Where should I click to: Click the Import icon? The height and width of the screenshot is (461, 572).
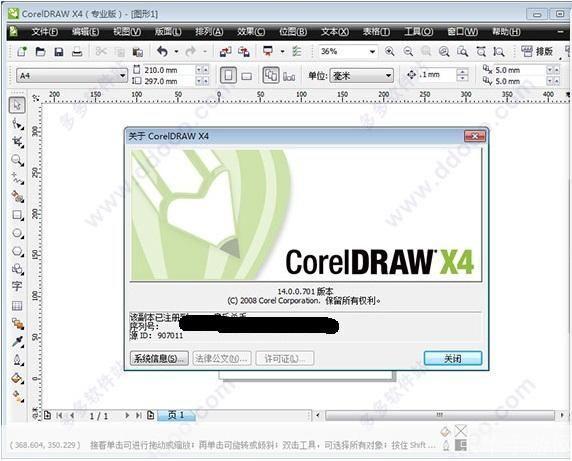pyautogui.click(x=225, y=52)
